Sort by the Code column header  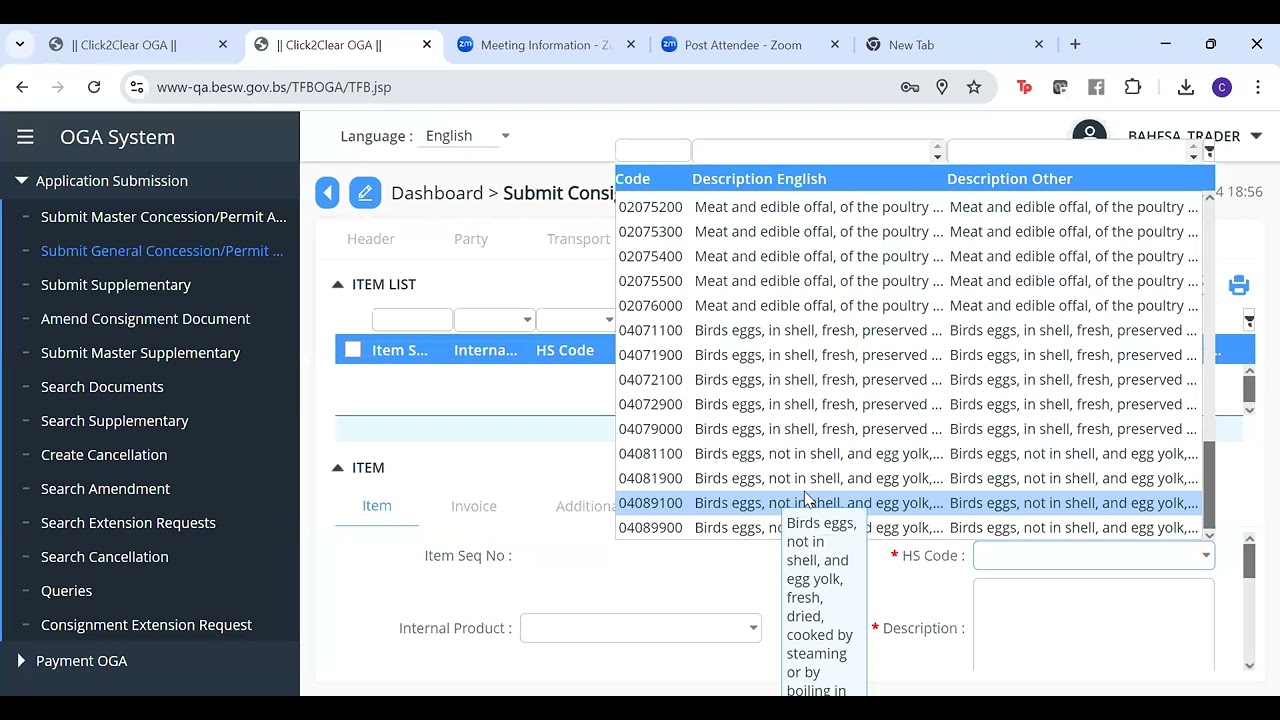click(x=633, y=179)
